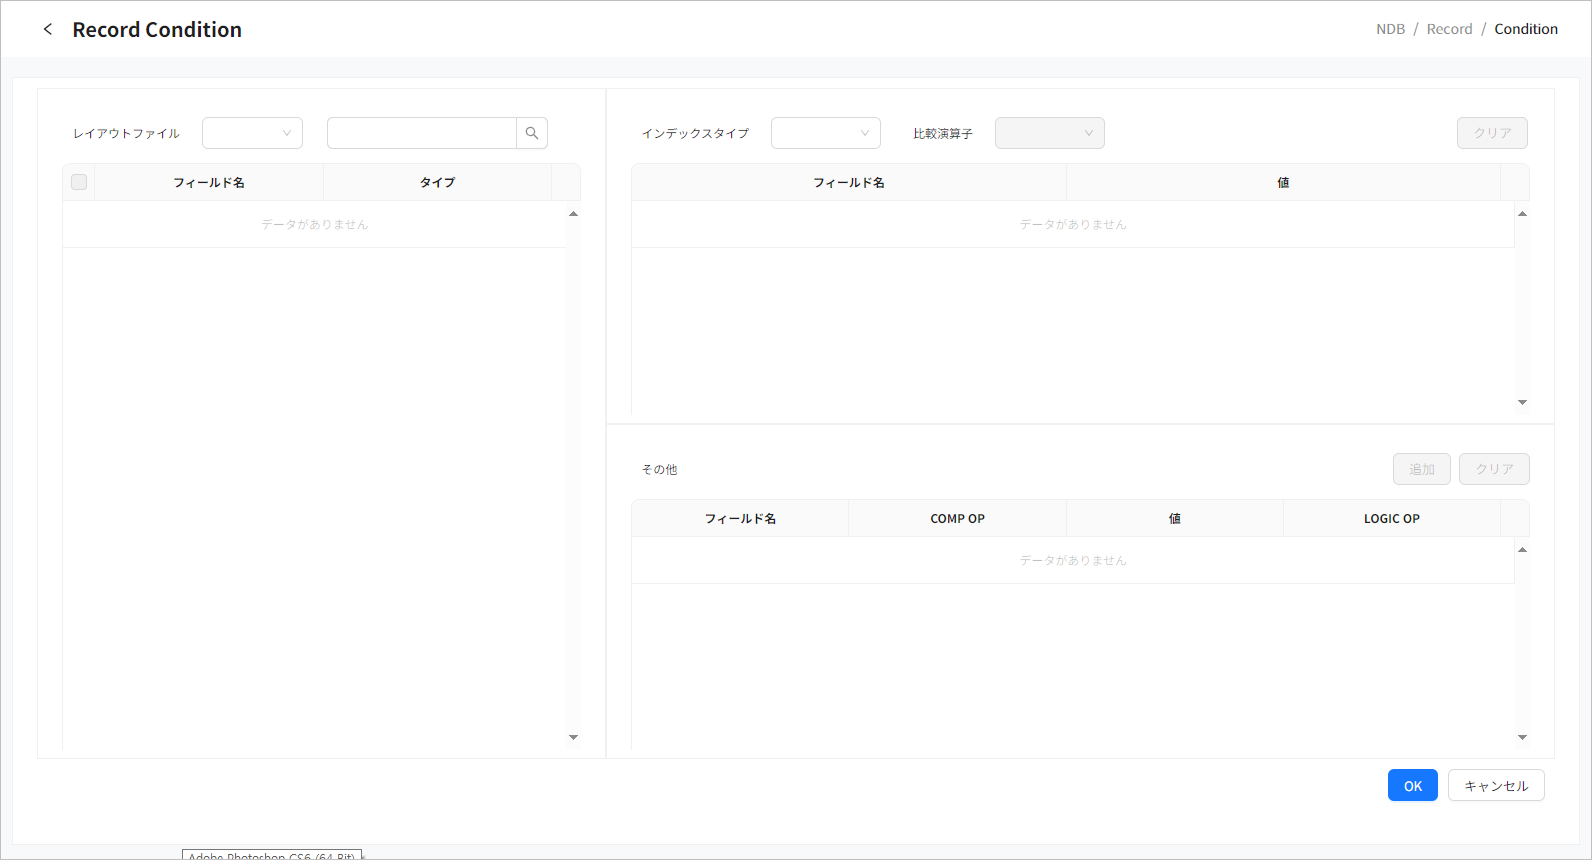1592x860 pixels.
Task: Toggle the select-all checkbox in field table header
Action: 79,182
